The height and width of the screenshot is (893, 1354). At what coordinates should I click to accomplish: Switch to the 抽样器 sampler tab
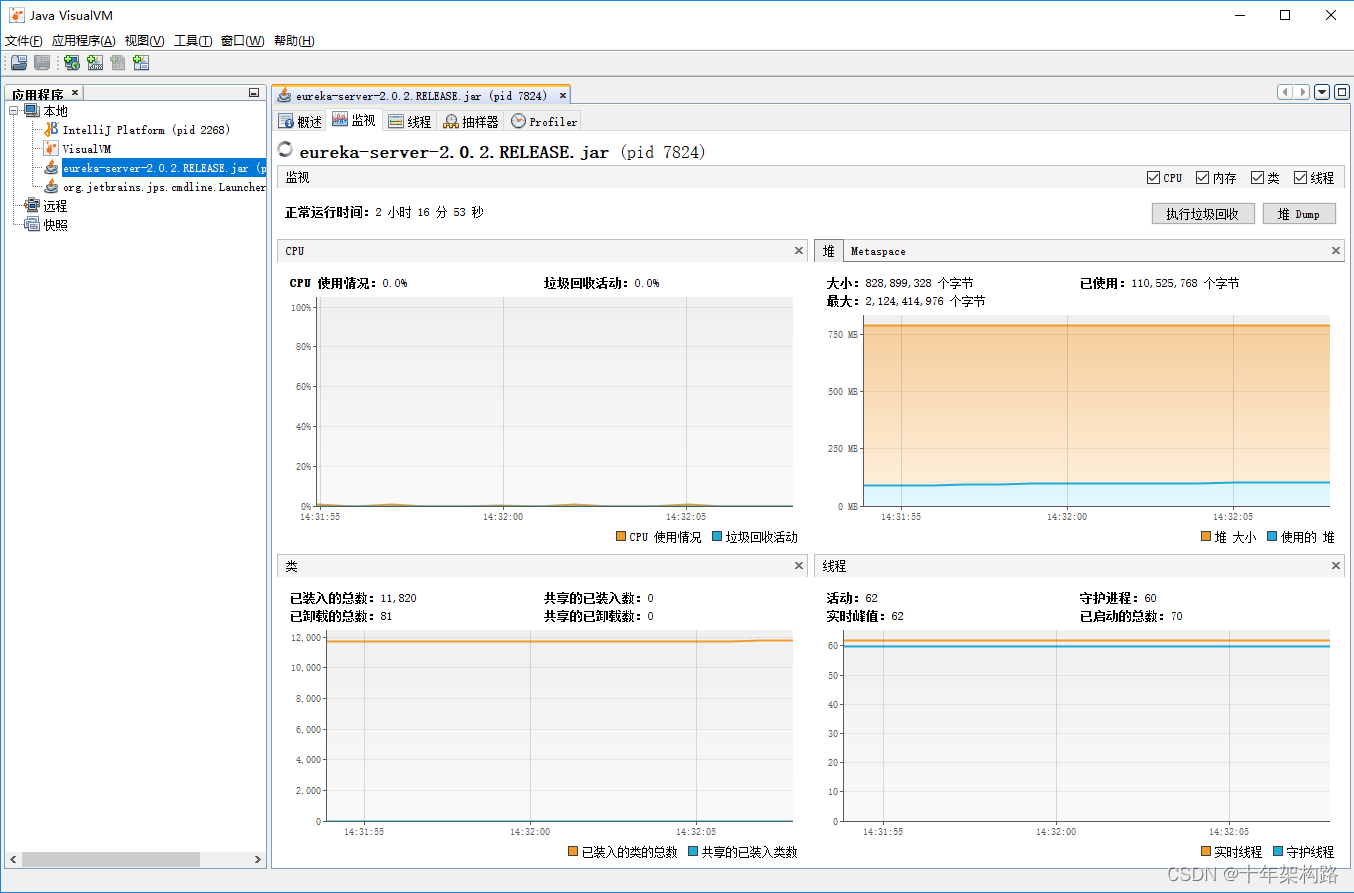471,121
